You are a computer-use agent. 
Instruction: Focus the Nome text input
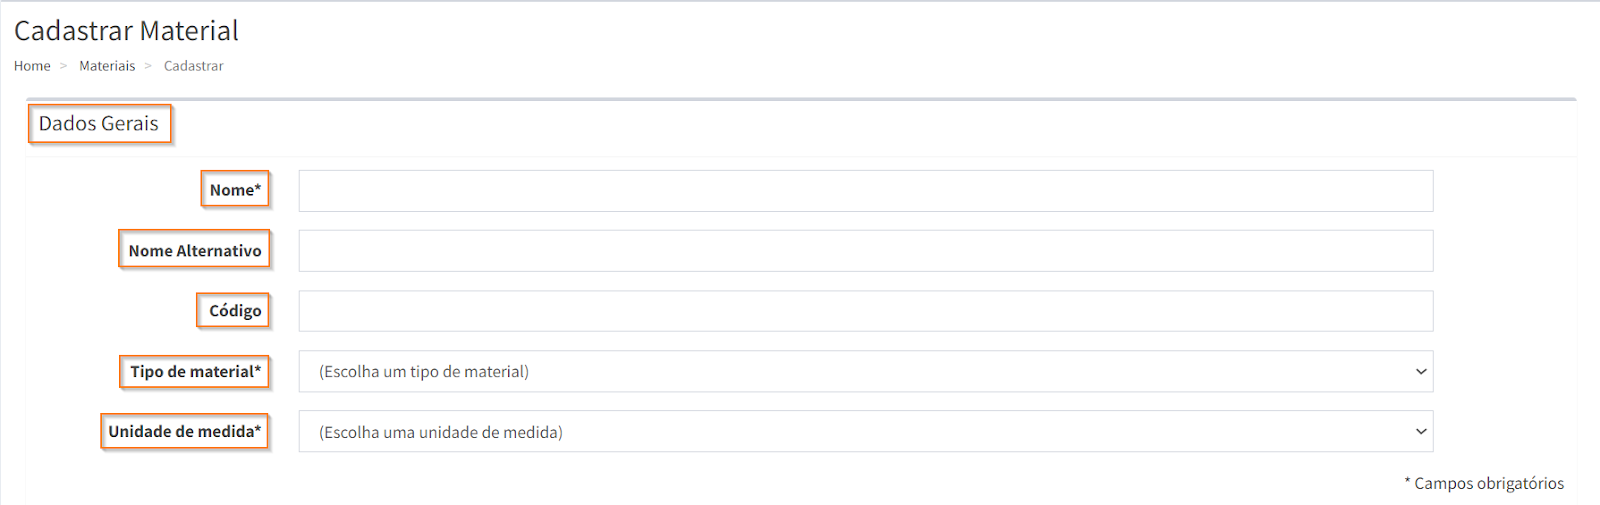click(x=865, y=191)
